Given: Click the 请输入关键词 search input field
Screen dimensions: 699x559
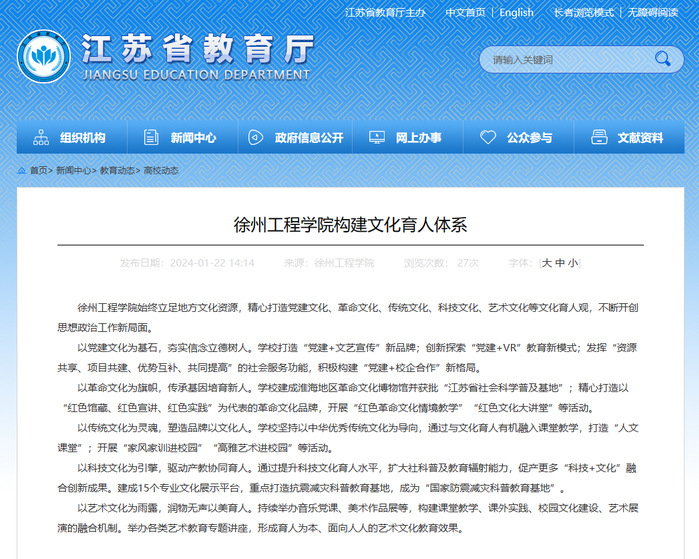Looking at the screenshot, I should (x=565, y=60).
